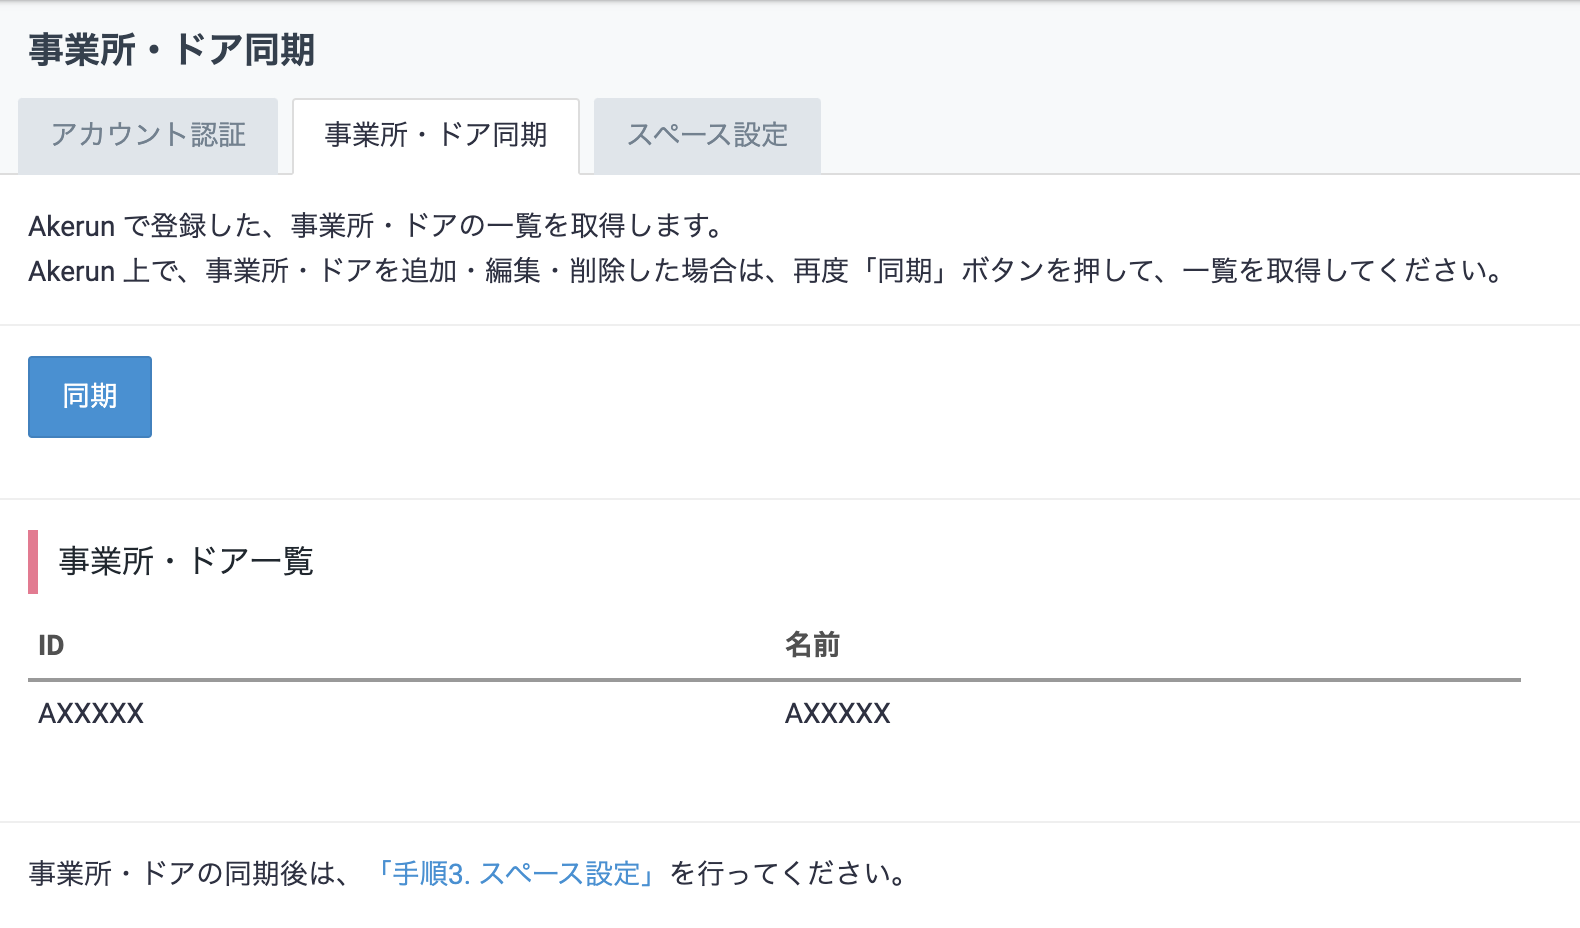Click the pink bar beside 事業所・ドア一覧
The image size is (1580, 928).
(x=33, y=562)
